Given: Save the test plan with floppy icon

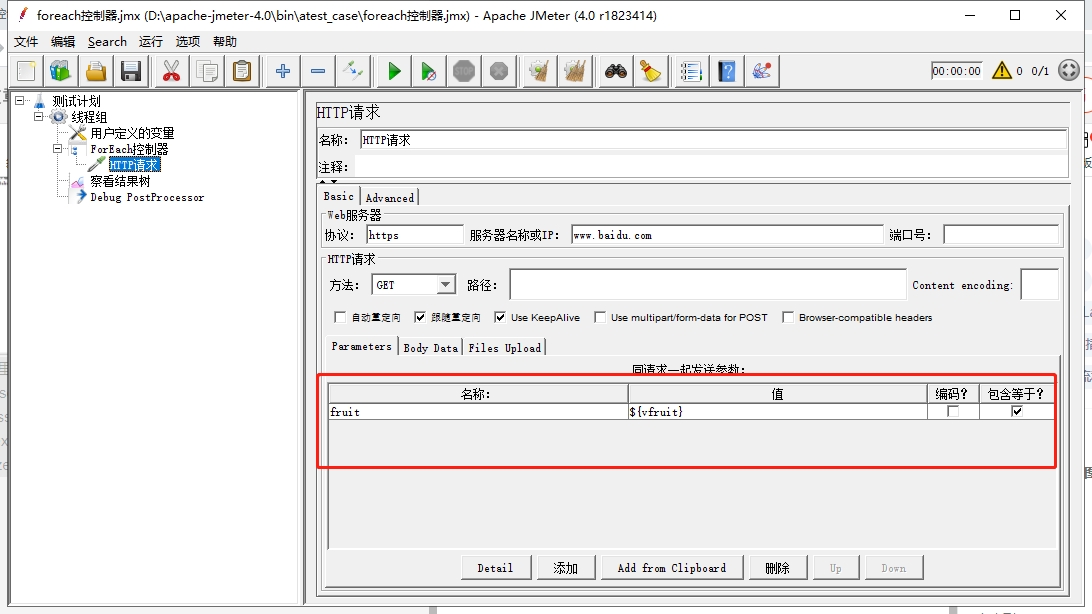Looking at the screenshot, I should point(131,71).
